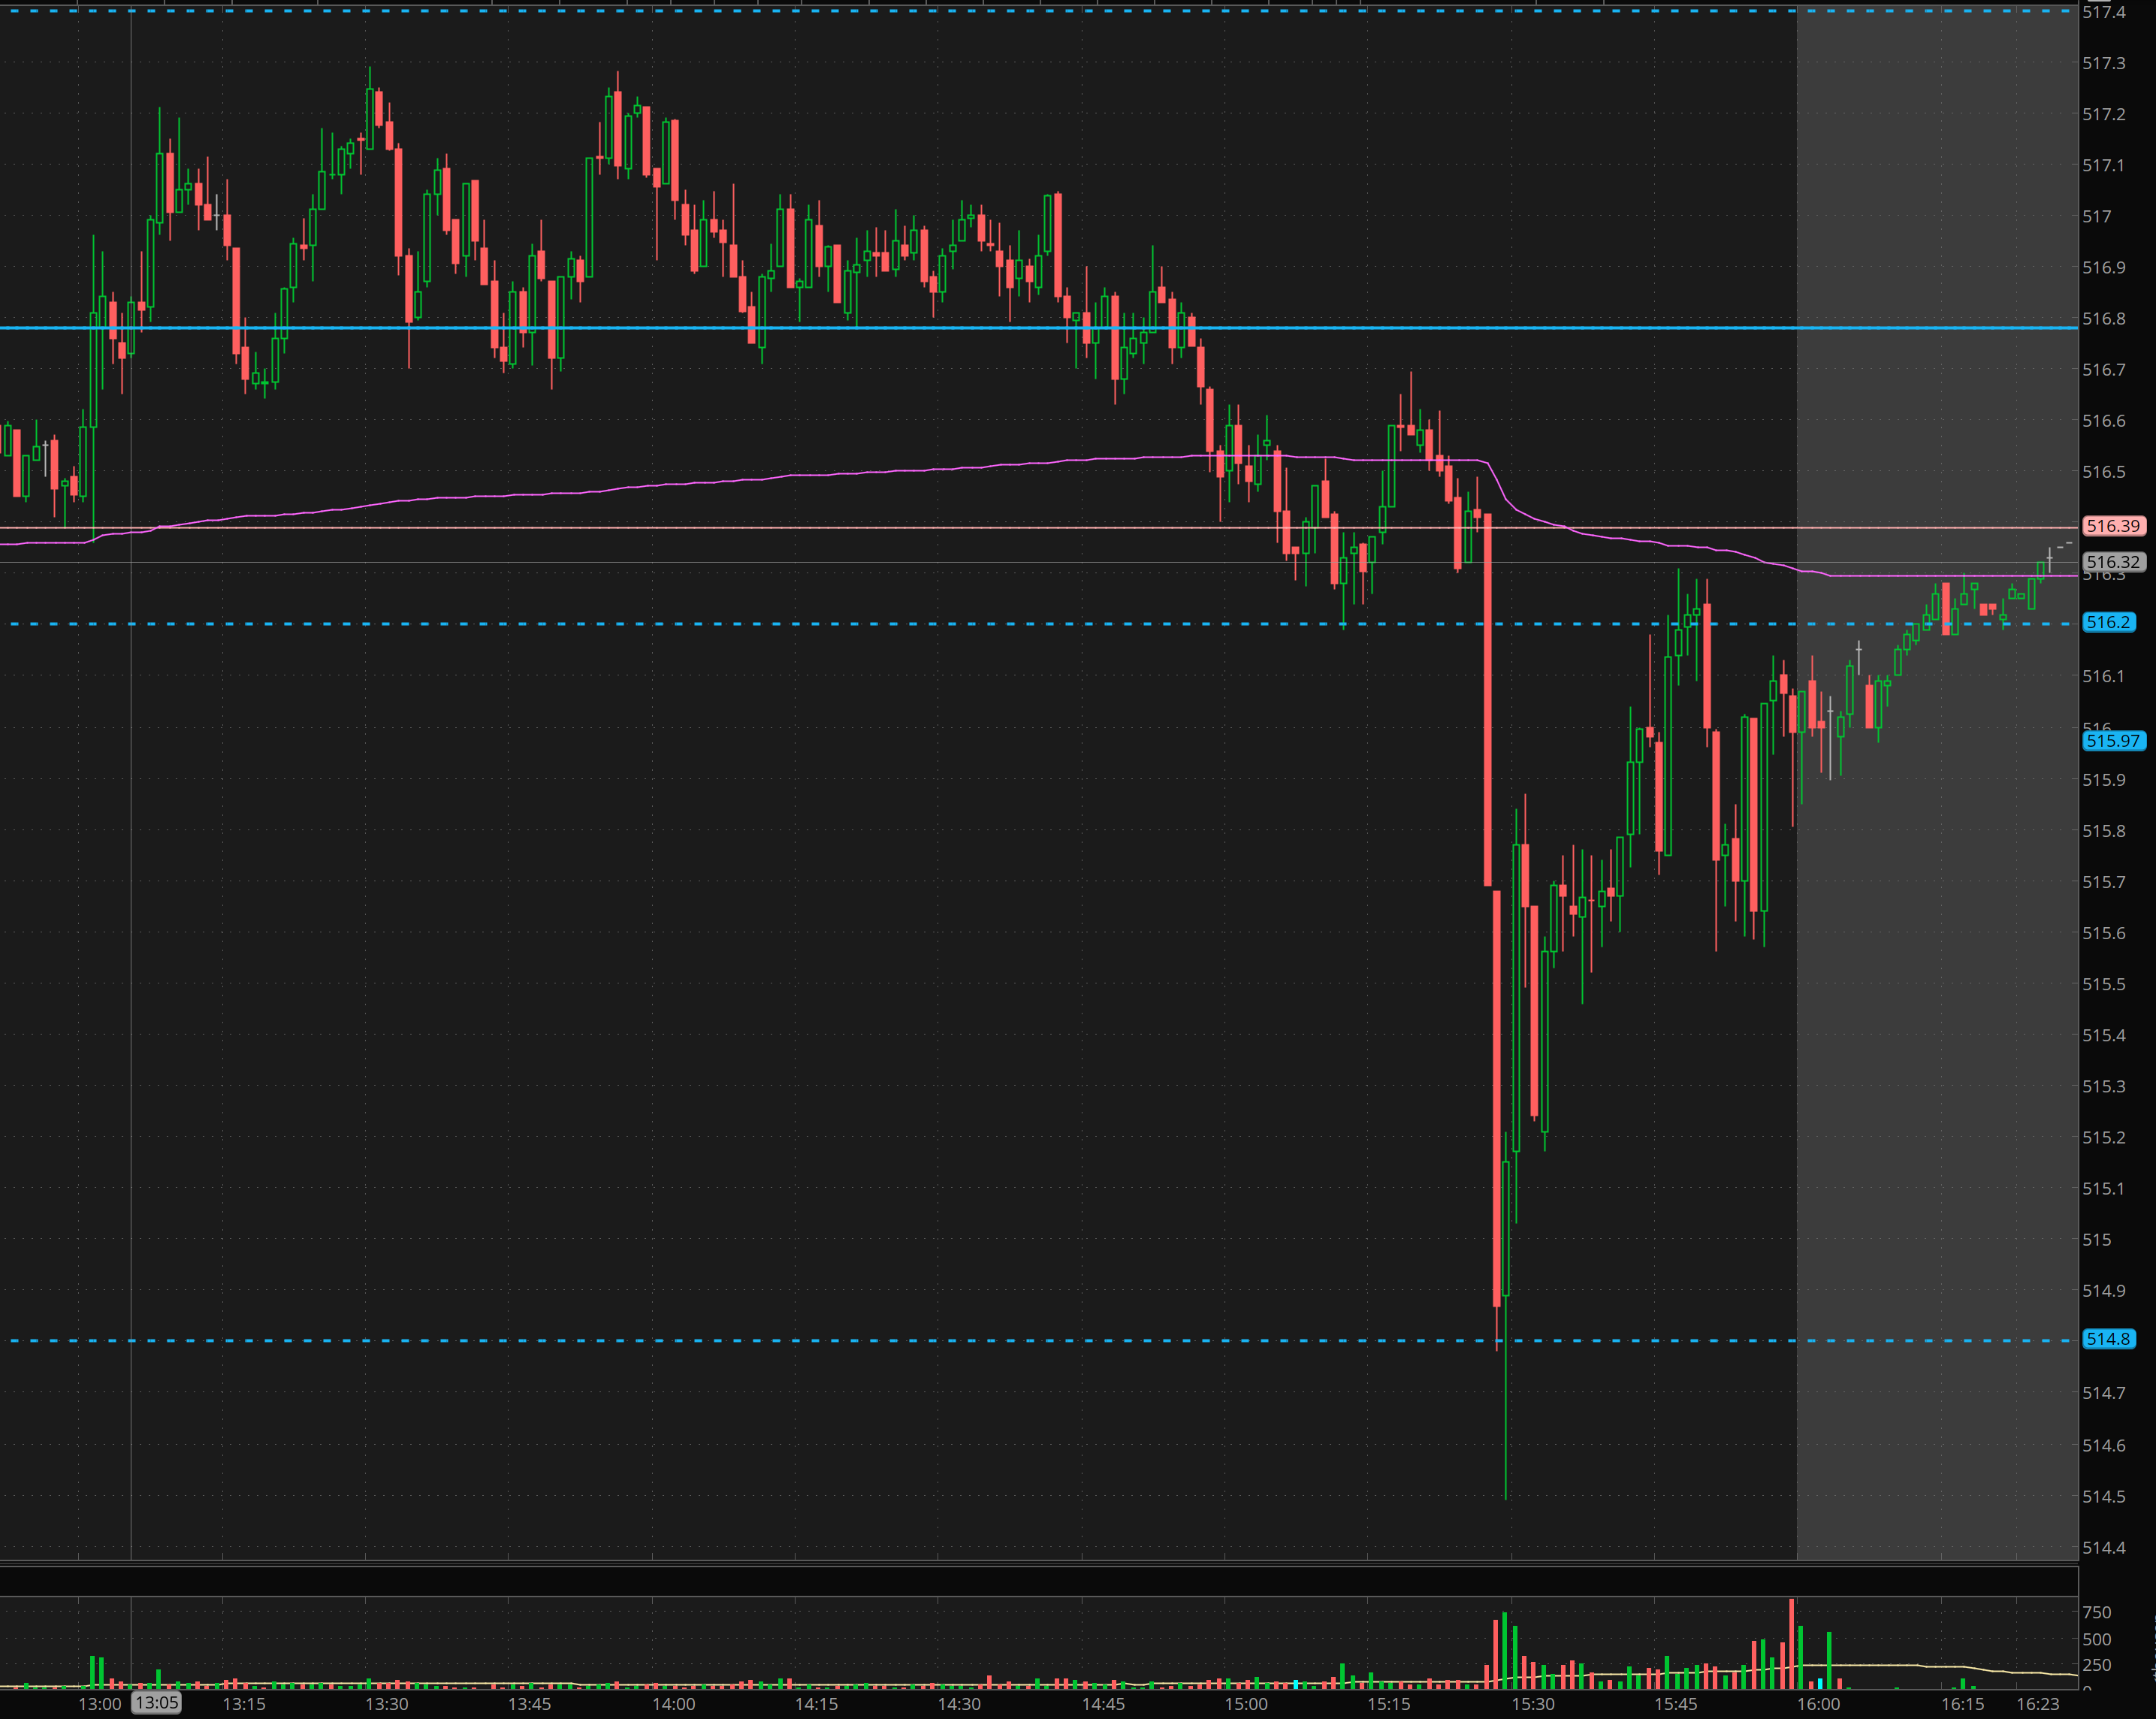Click the highlighted 13:05 time label
Viewport: 2156px width, 1719px height.
pyautogui.click(x=157, y=1703)
